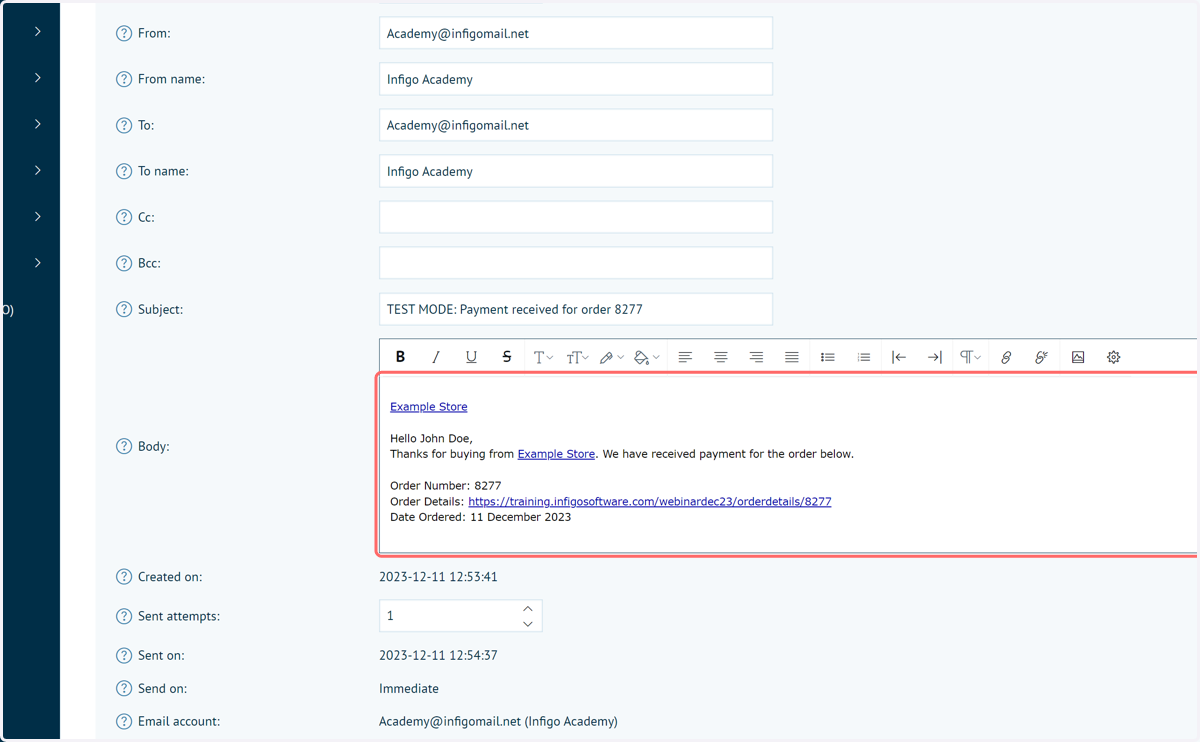1200x742 pixels.
Task: Click the help icon next to Subject
Action: (124, 309)
